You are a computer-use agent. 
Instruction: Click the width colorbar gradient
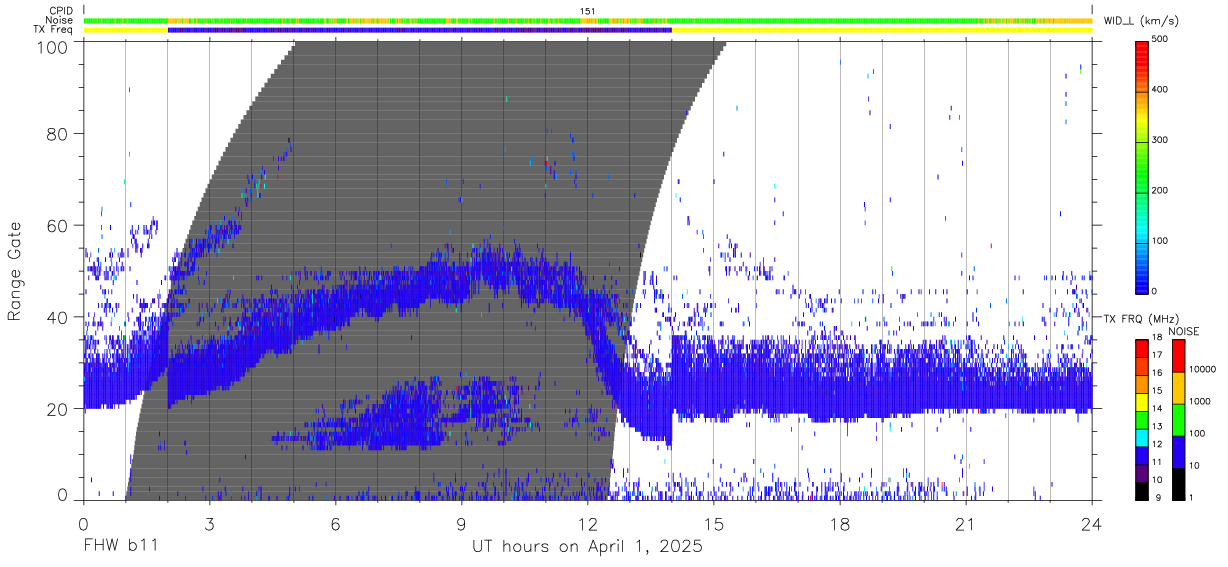point(1141,166)
